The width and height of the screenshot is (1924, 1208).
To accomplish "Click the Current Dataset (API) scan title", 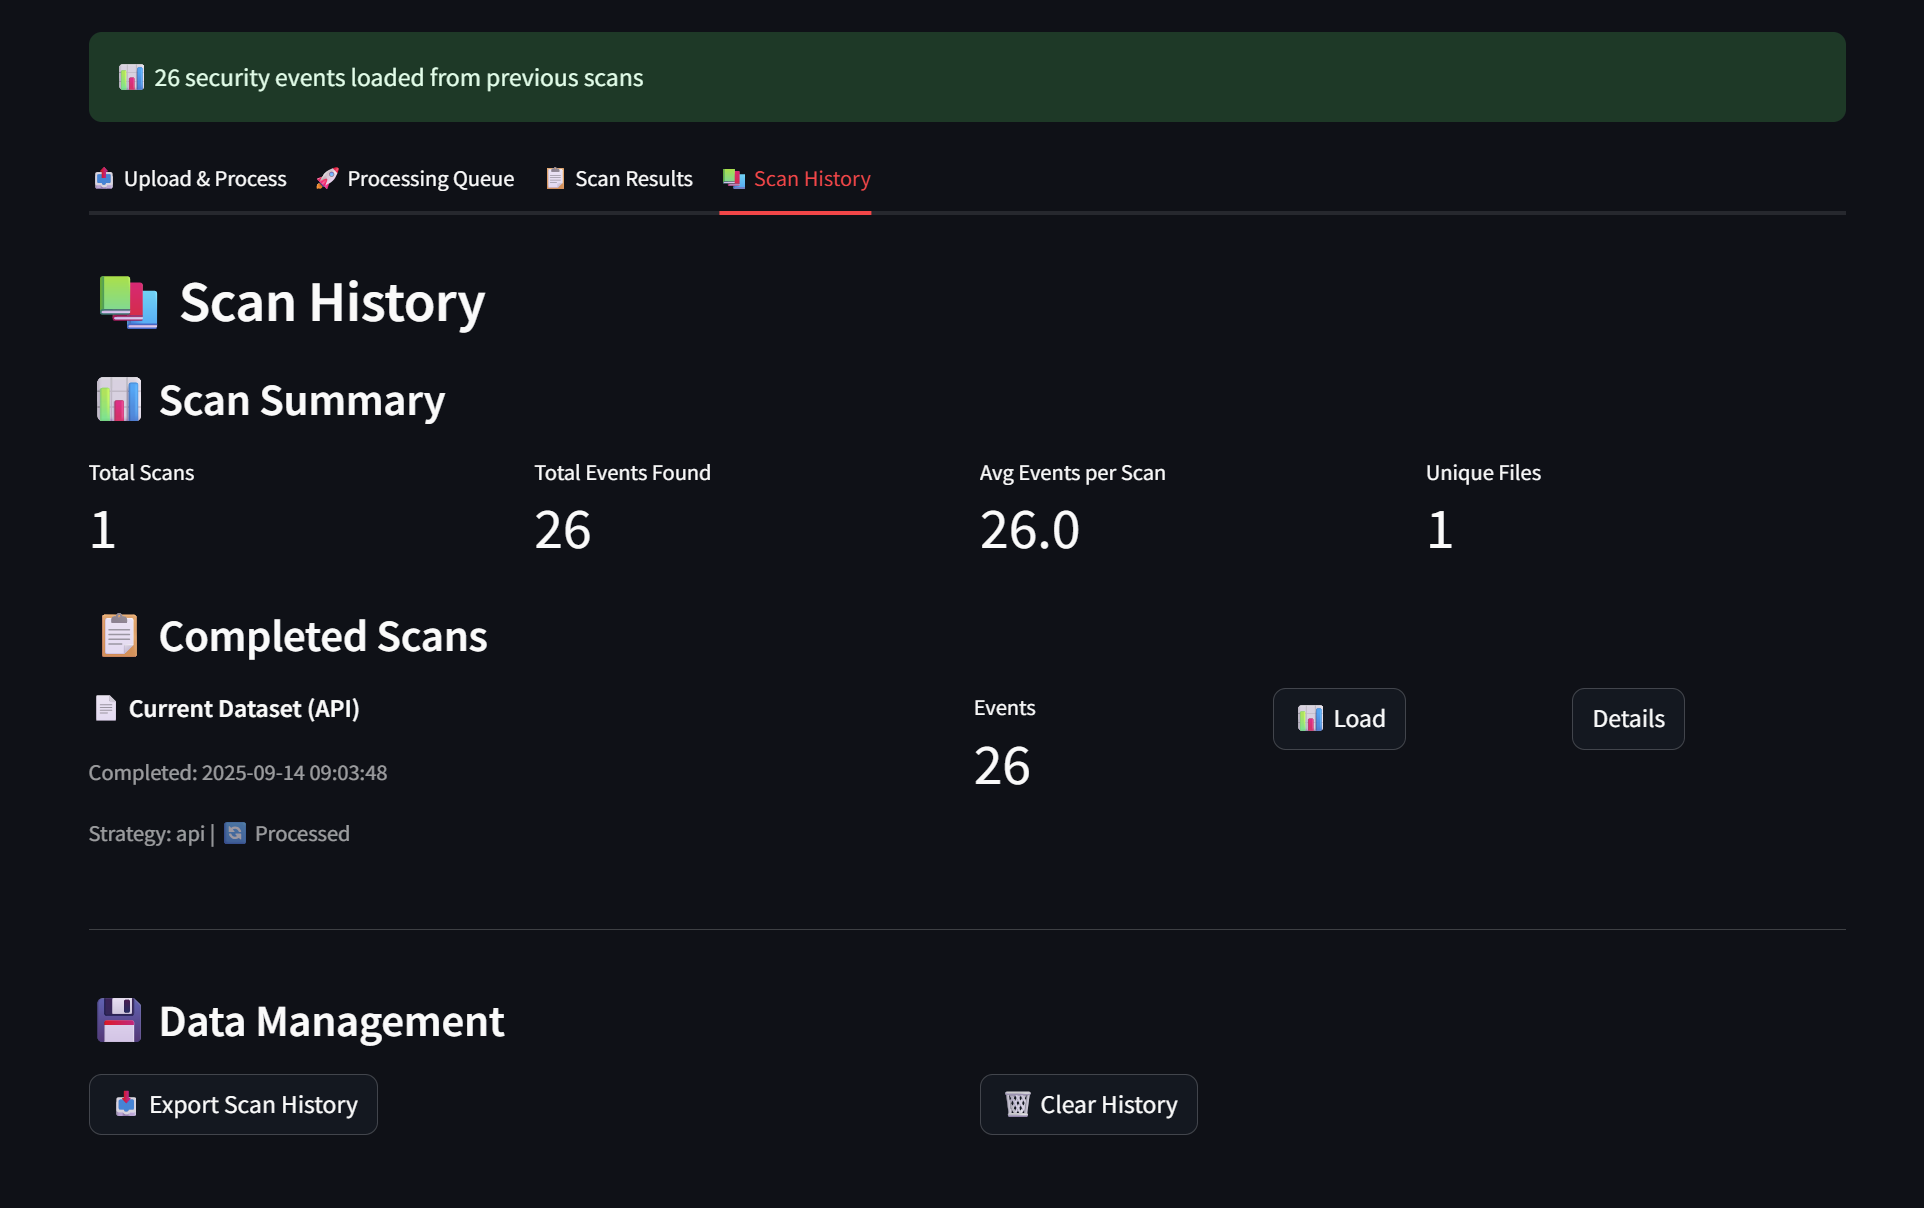I will tap(243, 708).
